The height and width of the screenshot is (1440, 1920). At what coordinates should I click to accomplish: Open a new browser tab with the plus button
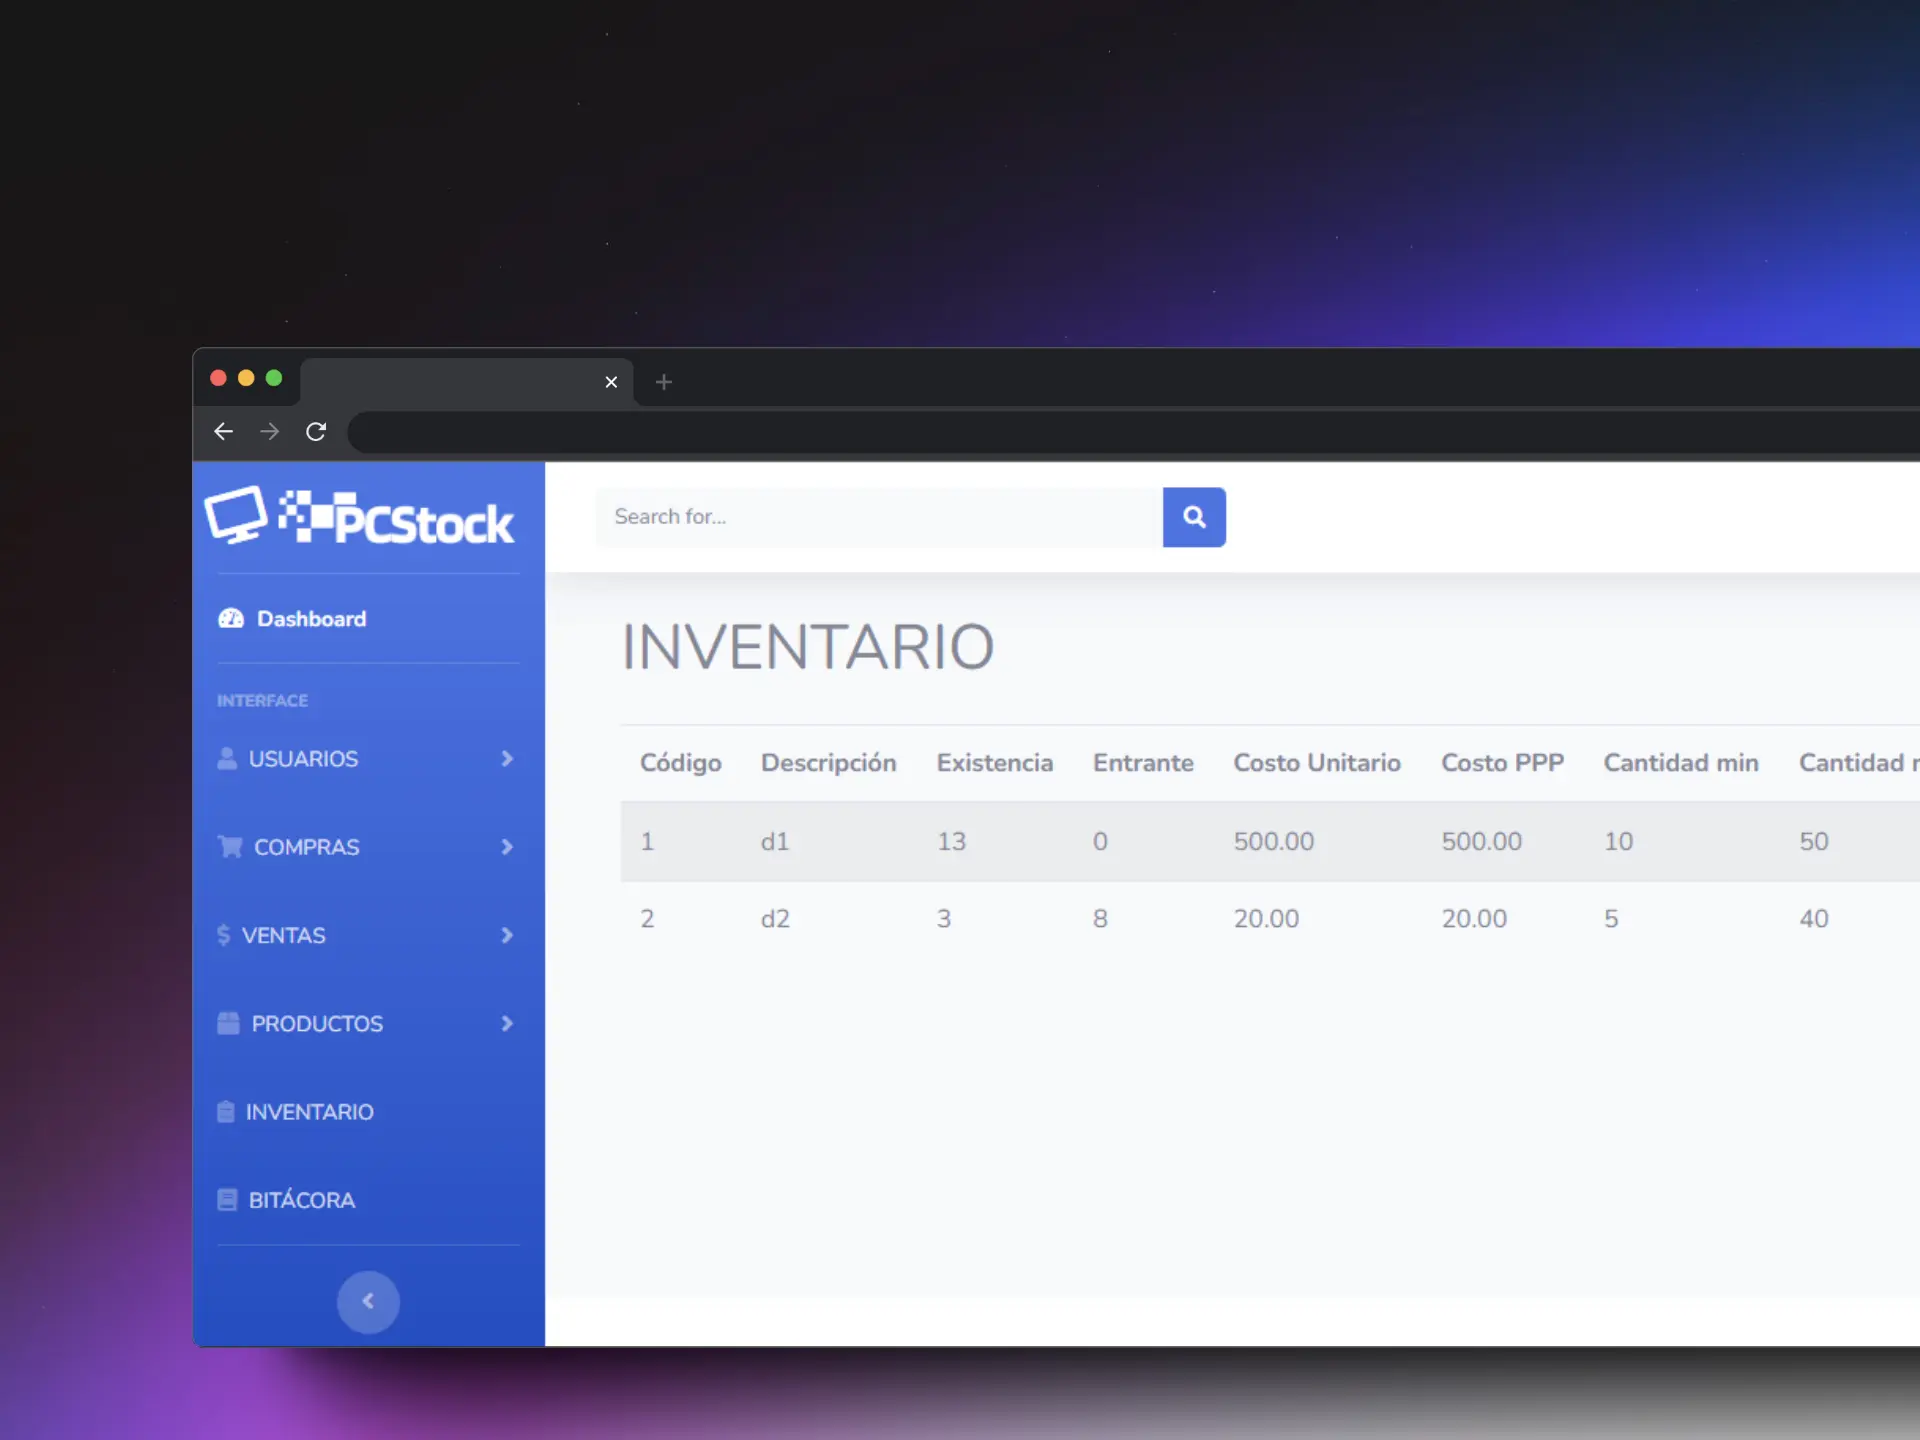click(x=663, y=382)
